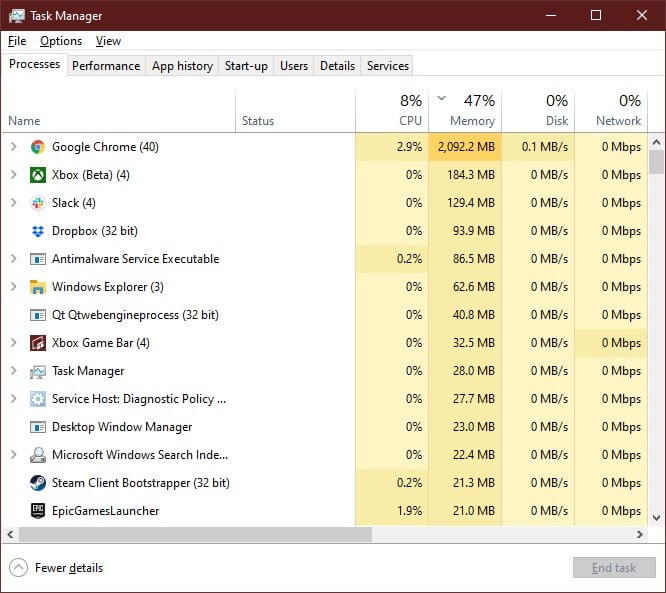Click the 1.9% CPU value
The width and height of the screenshot is (666, 593).
point(409,511)
